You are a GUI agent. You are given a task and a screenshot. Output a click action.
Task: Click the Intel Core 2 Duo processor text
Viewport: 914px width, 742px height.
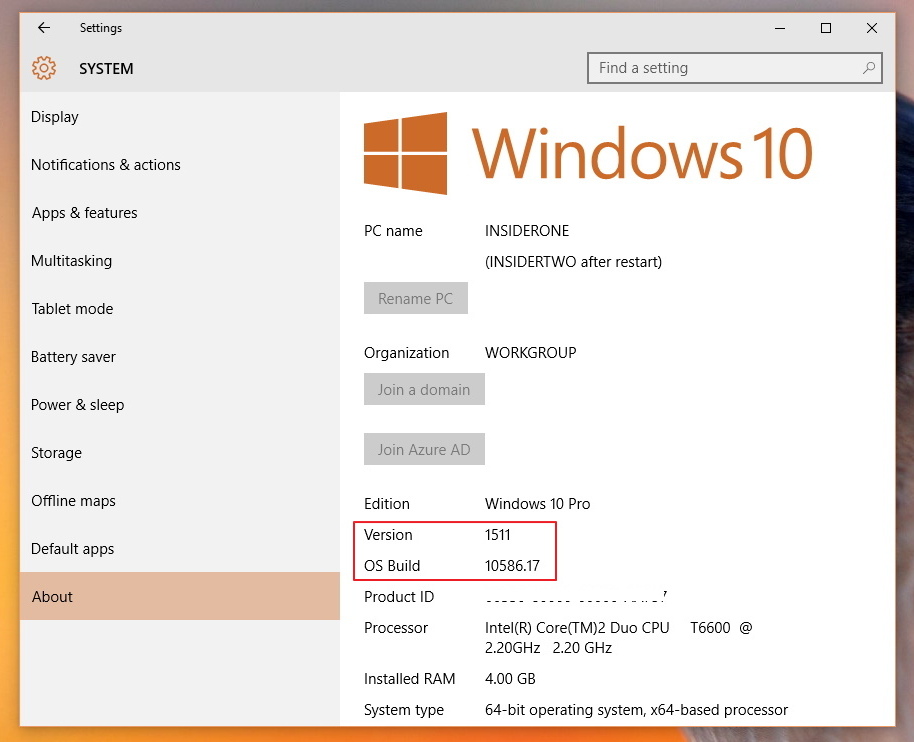click(618, 638)
